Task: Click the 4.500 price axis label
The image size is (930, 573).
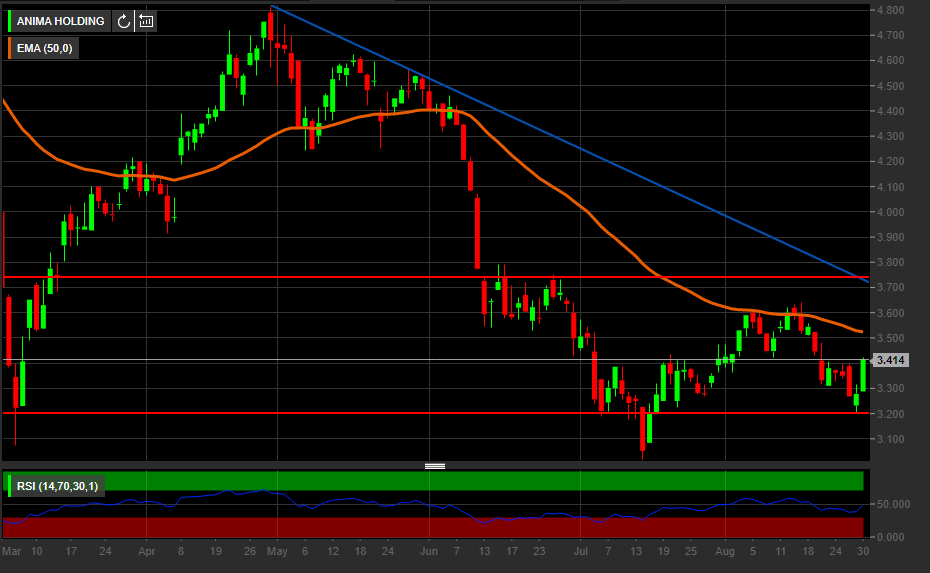Action: pos(890,86)
